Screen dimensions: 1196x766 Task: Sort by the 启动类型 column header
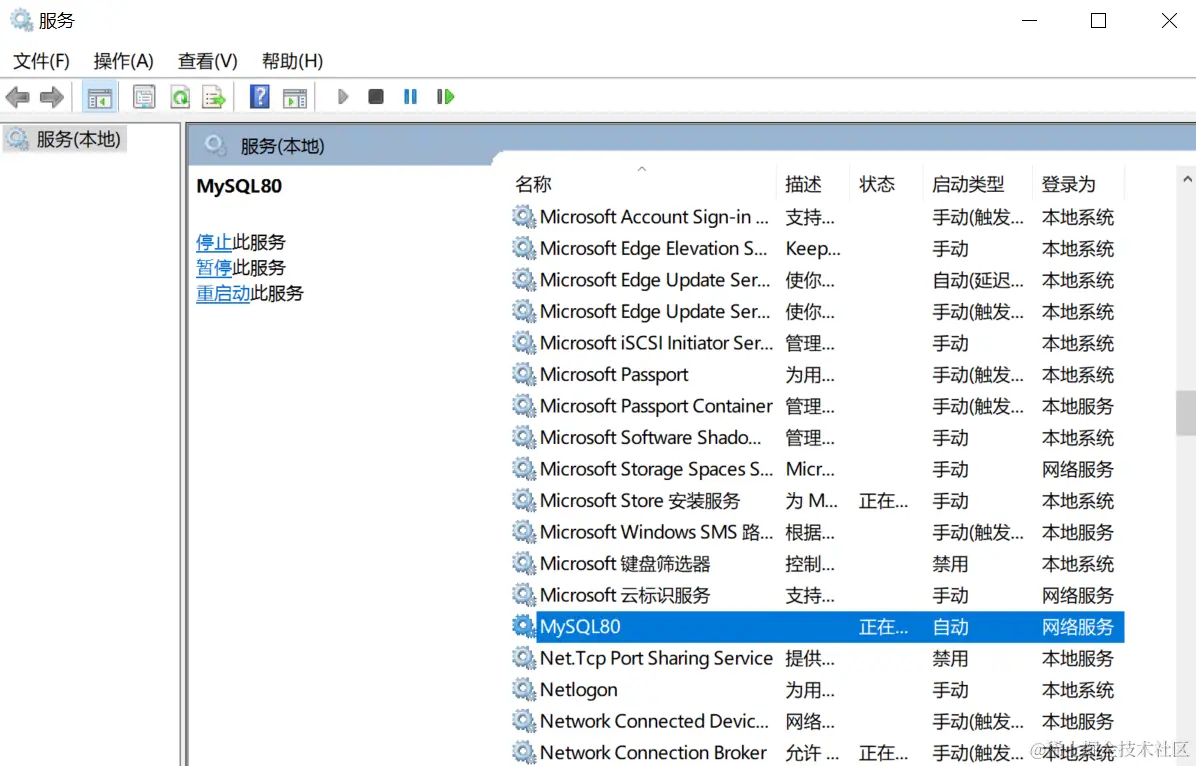tap(977, 184)
